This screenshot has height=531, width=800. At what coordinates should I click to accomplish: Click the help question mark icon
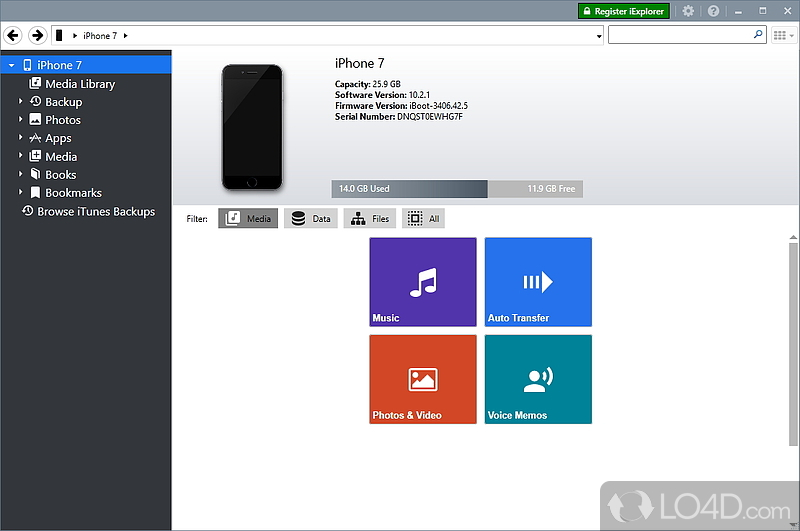point(713,11)
